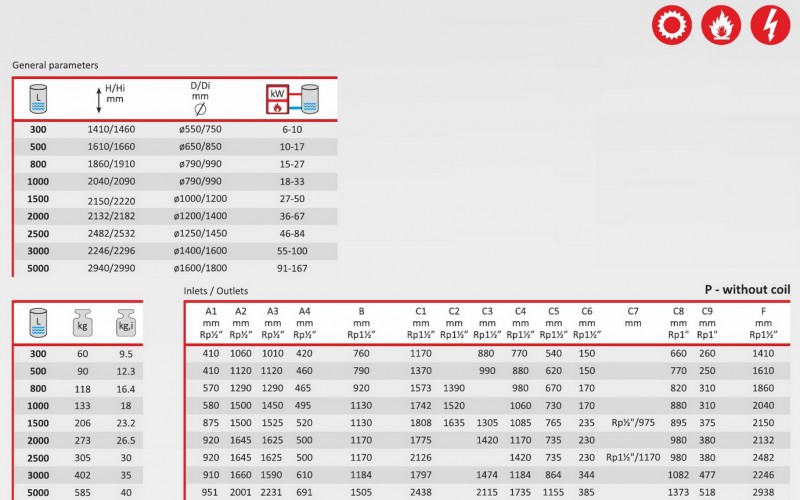Viewport: 800px width, 500px height.
Task: Click the F column header
Action: point(763,311)
